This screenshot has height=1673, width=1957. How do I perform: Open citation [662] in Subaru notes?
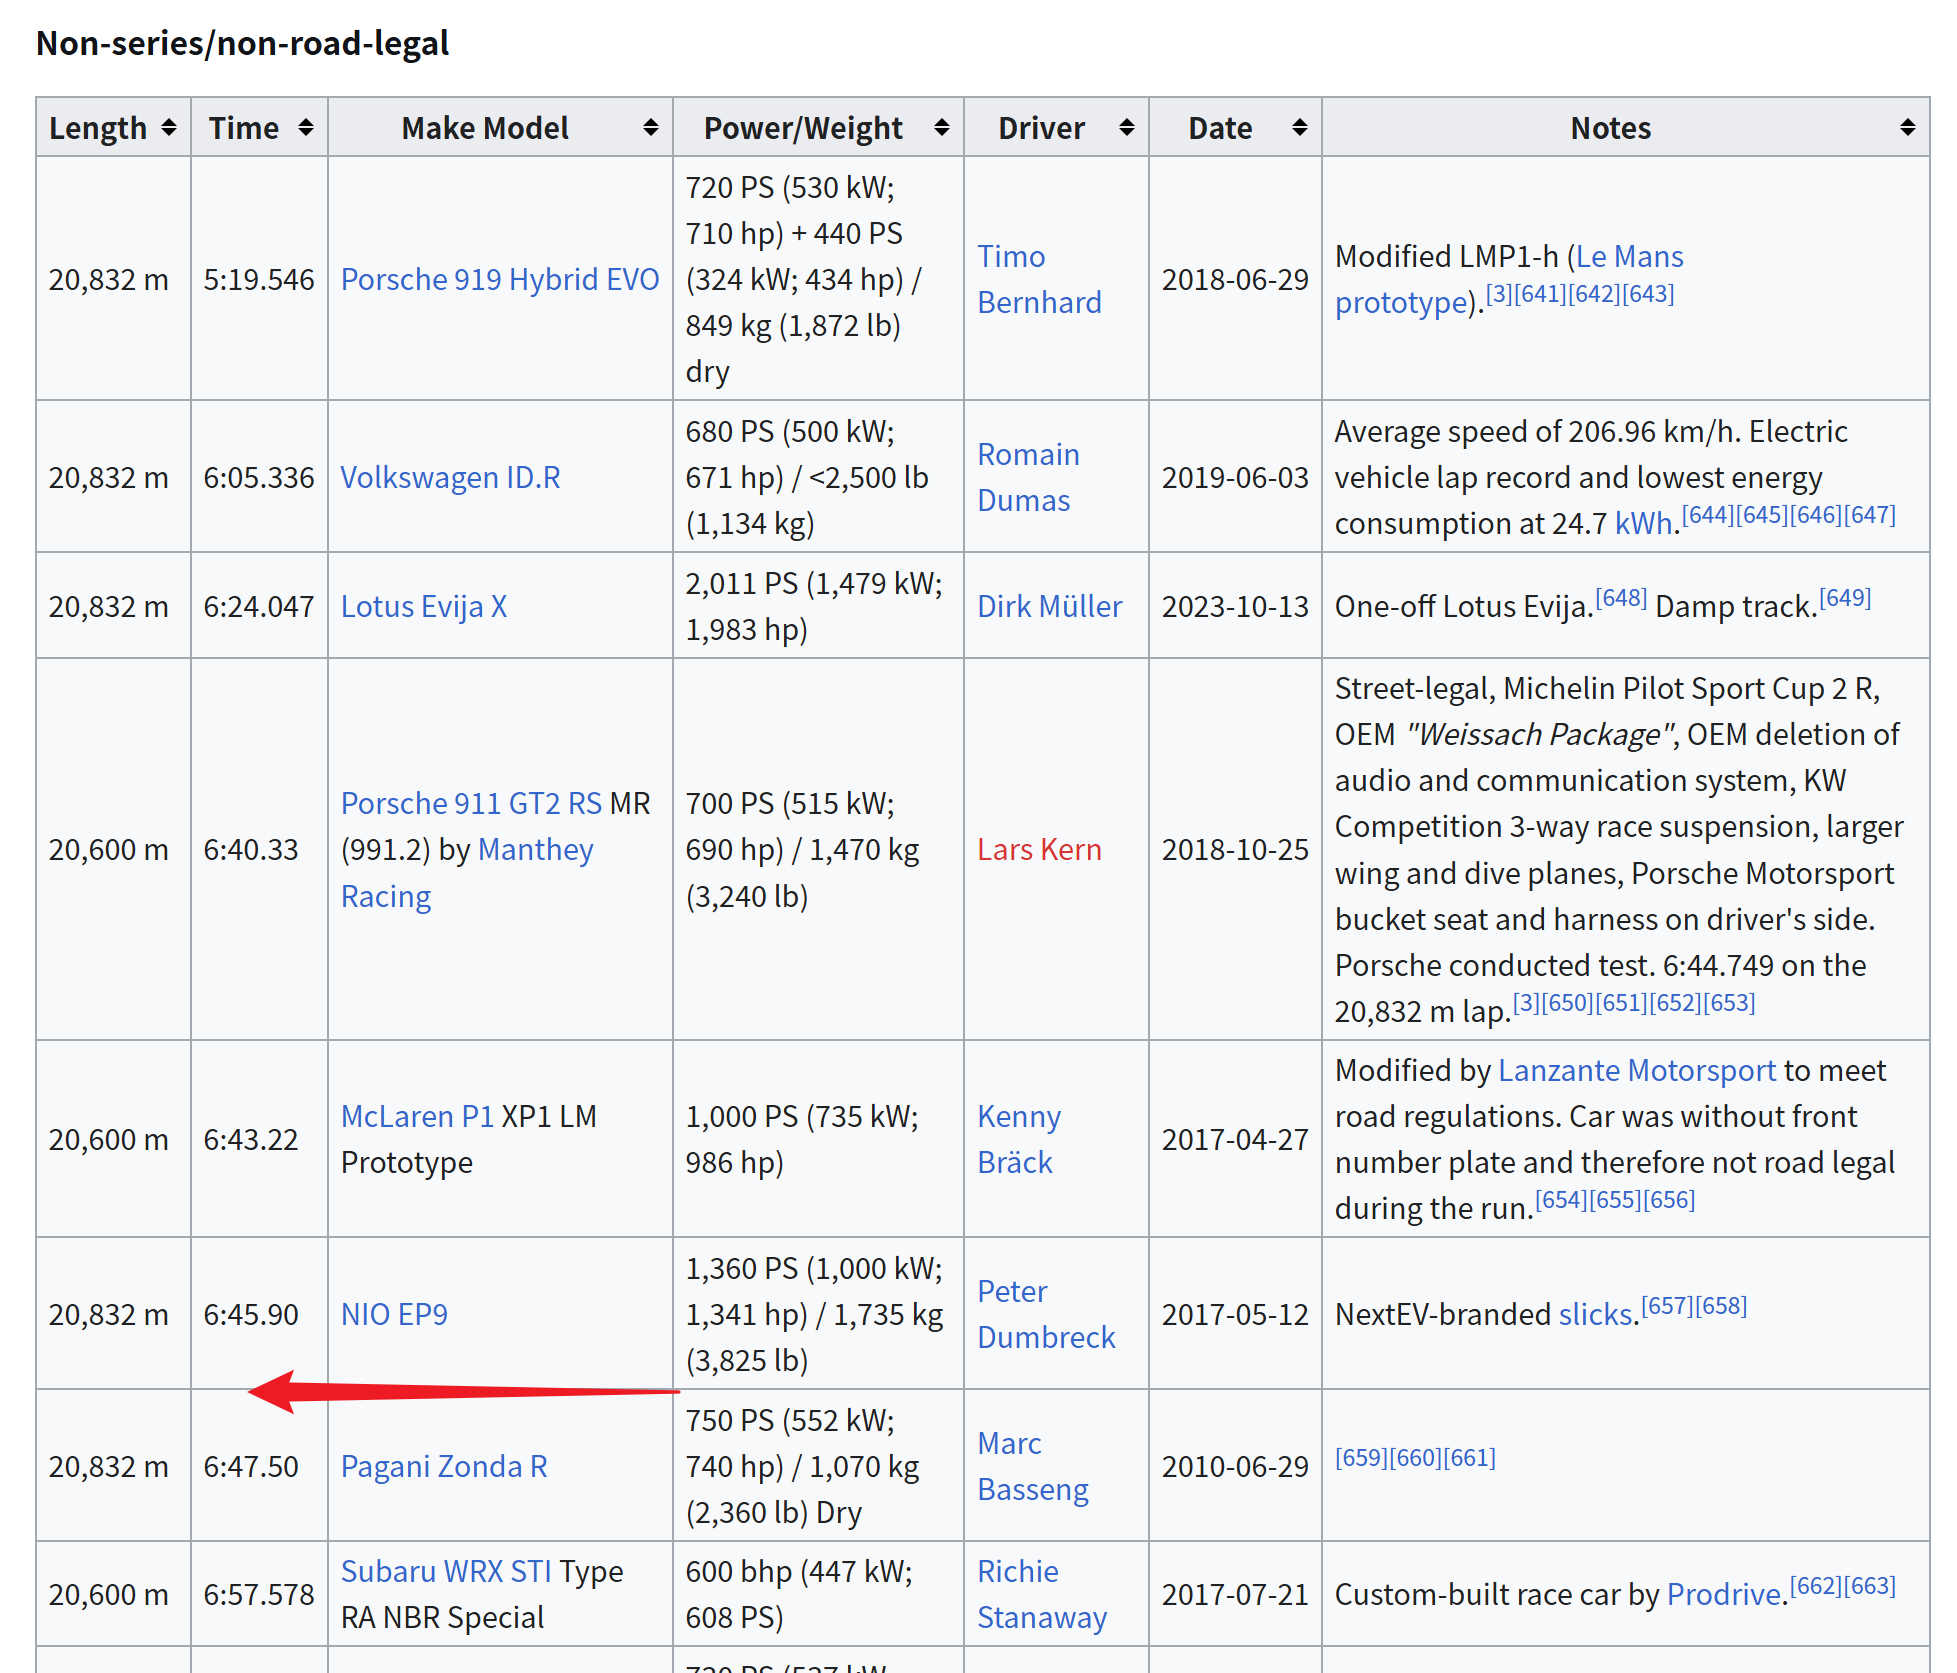point(1816,1586)
